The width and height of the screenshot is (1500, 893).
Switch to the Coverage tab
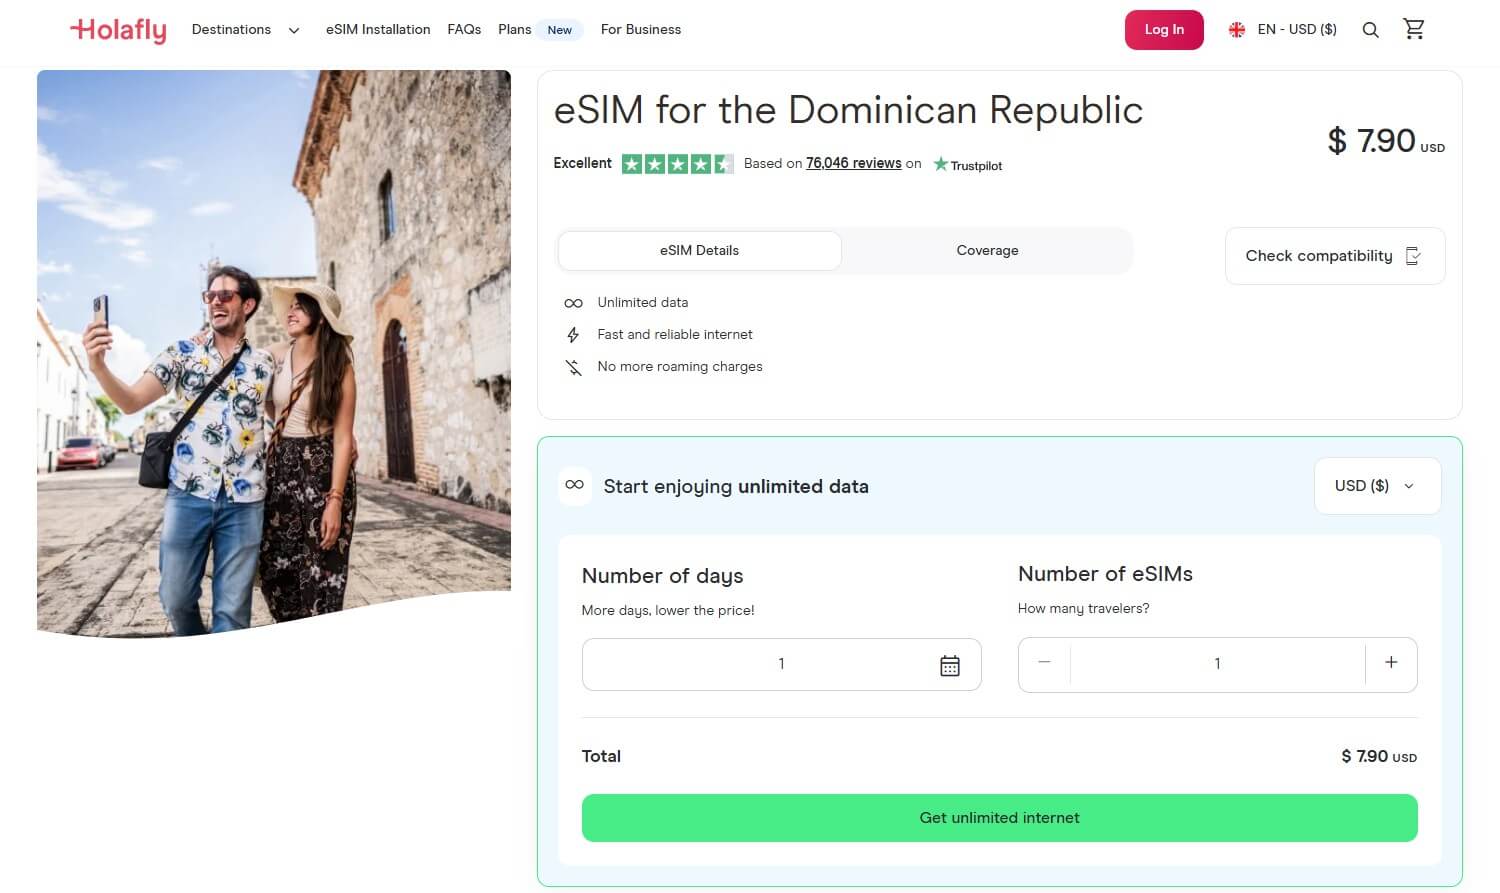[x=987, y=251]
